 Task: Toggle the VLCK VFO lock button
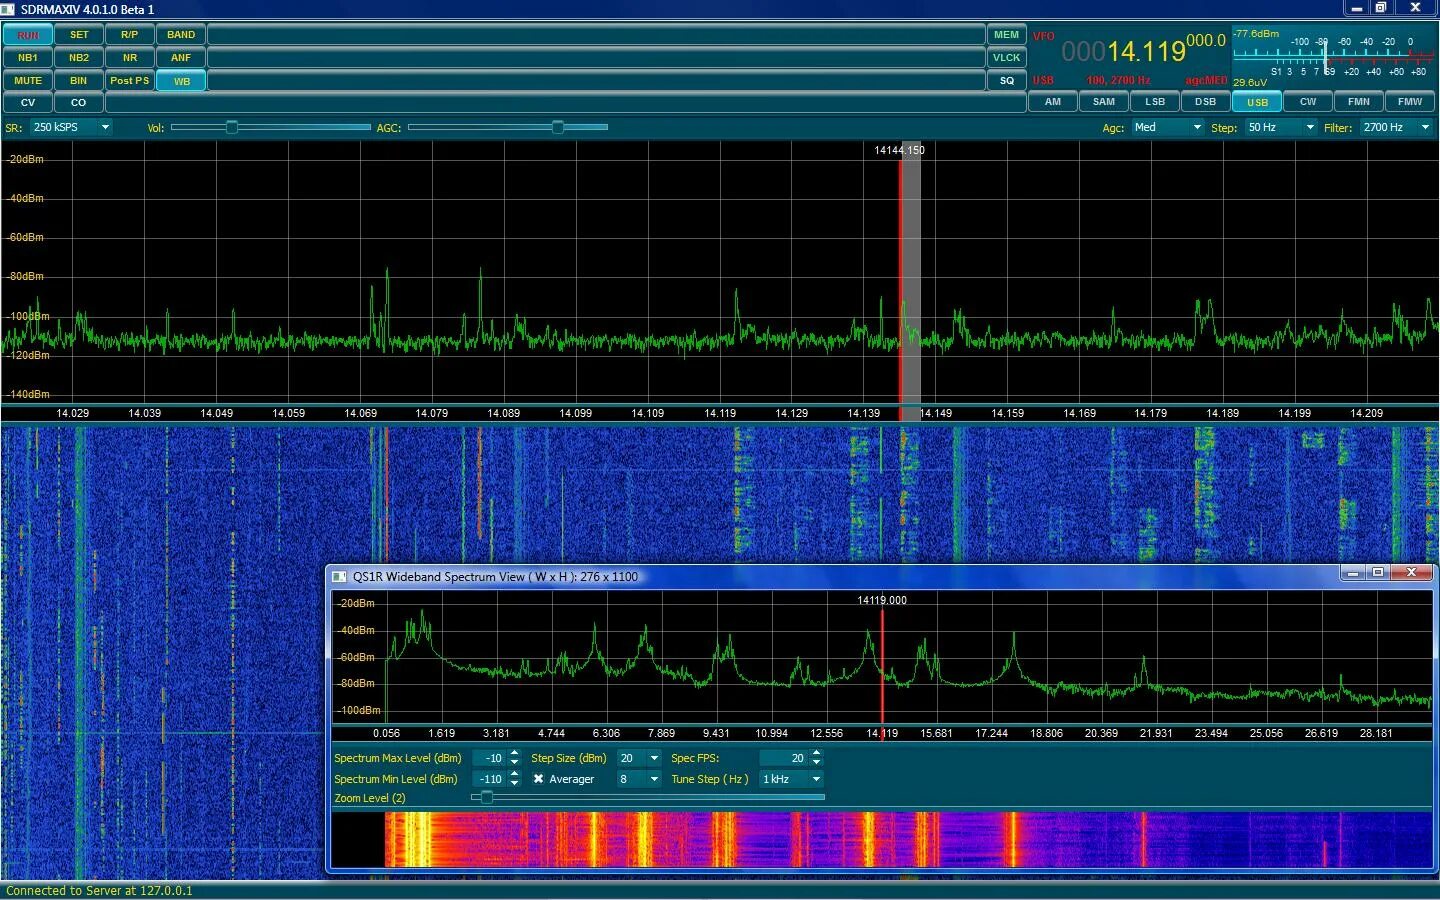(x=1007, y=58)
